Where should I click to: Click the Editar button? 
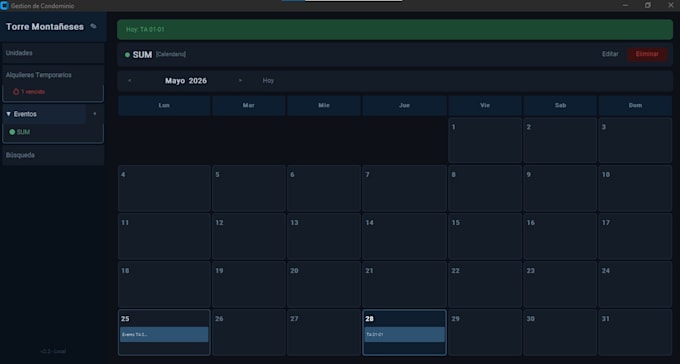tap(610, 54)
